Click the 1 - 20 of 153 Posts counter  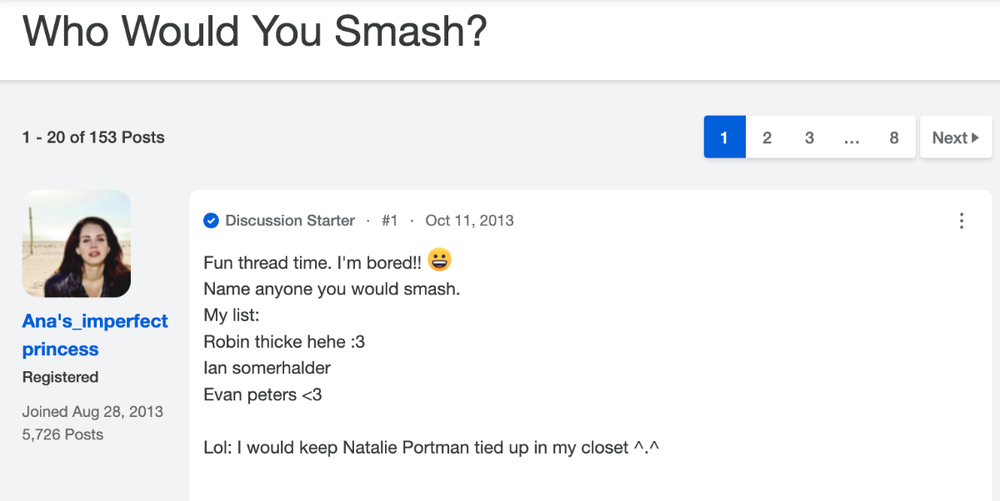coord(93,137)
